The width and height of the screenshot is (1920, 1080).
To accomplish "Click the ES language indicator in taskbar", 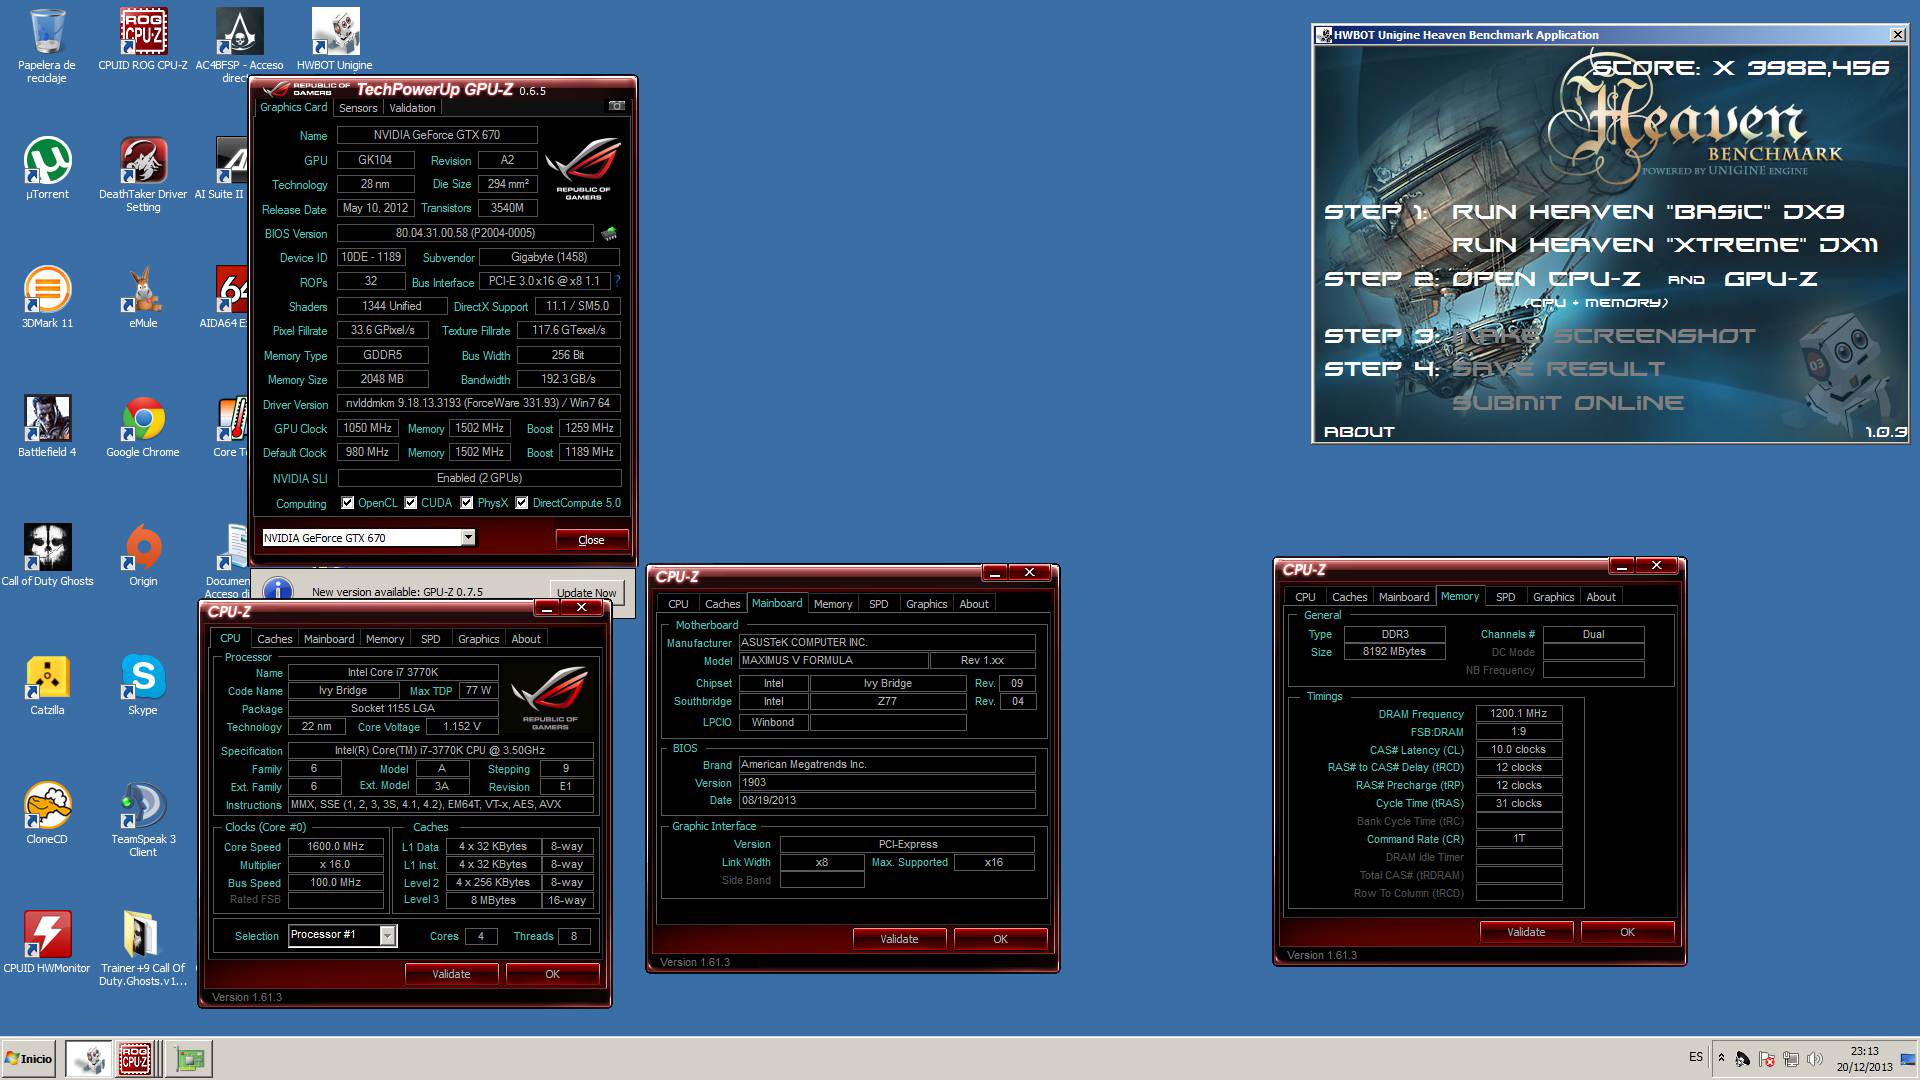I will [x=1695, y=1057].
